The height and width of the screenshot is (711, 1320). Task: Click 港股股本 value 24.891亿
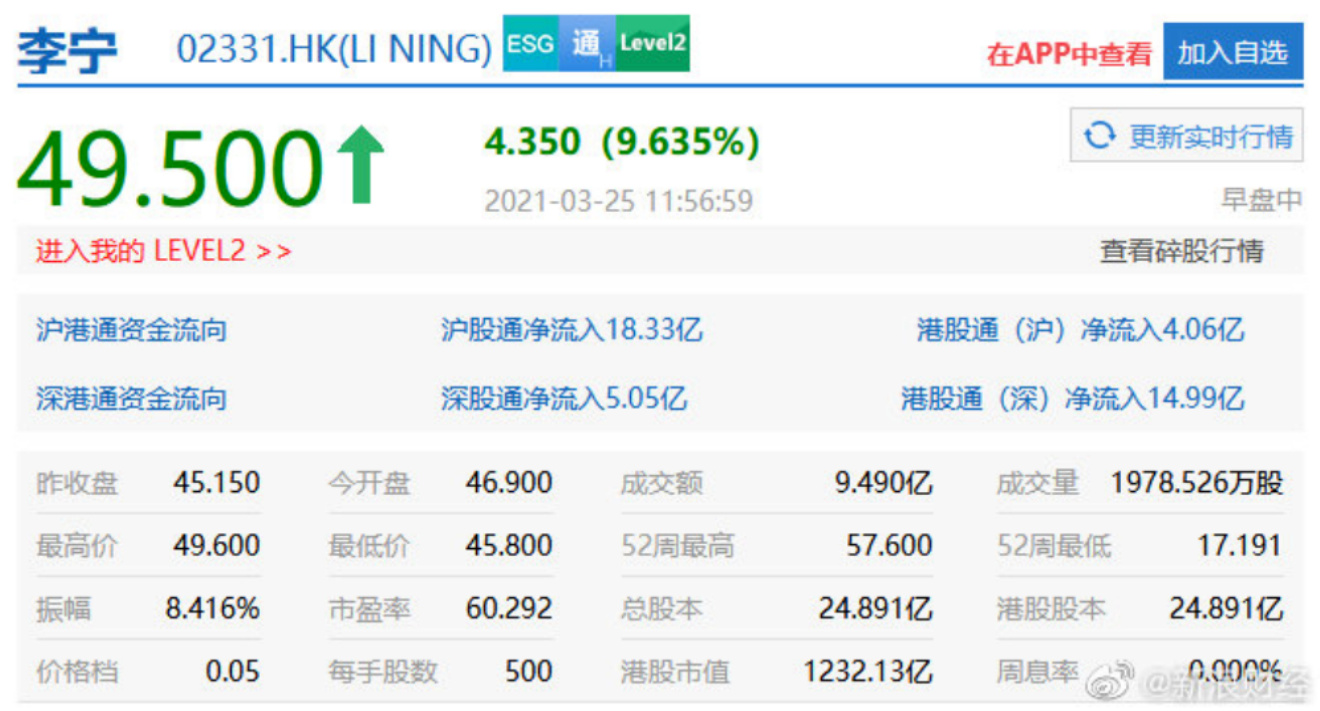point(1225,607)
